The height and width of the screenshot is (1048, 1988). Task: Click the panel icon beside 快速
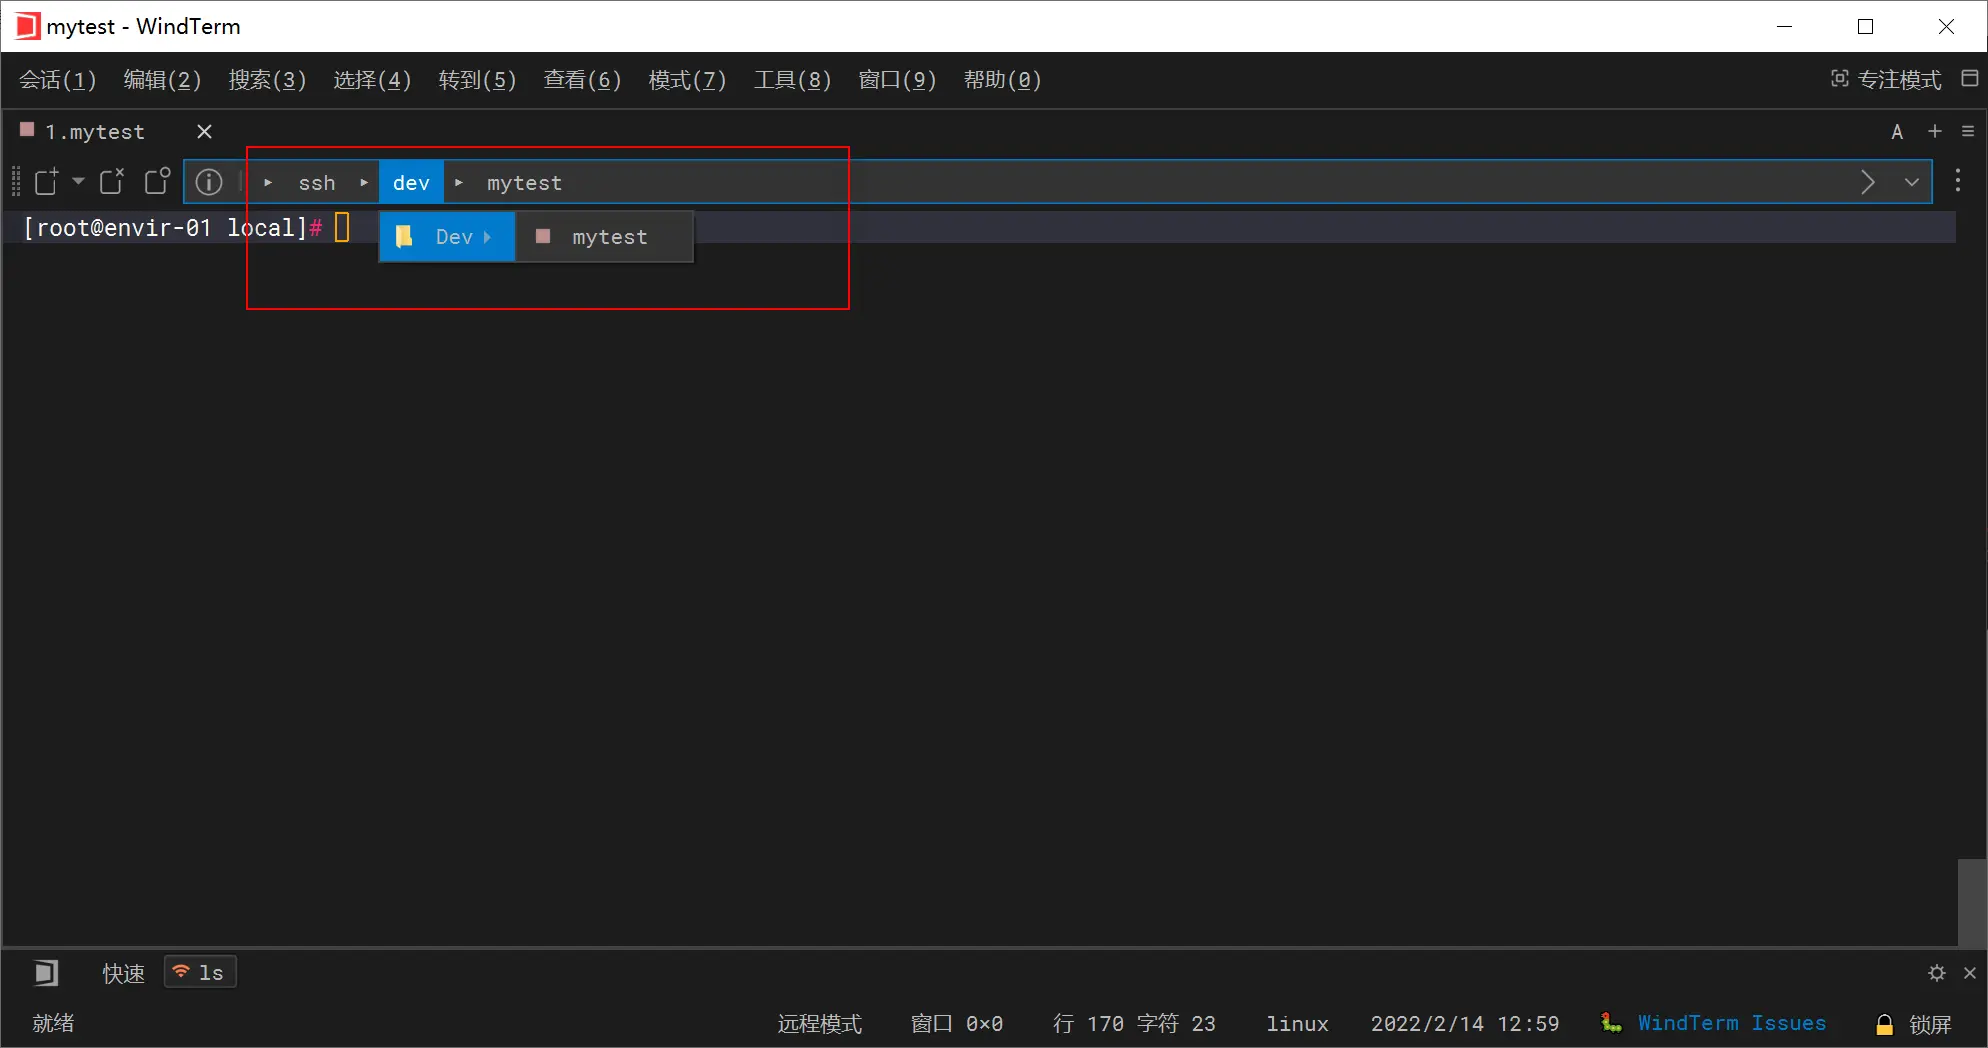tap(46, 973)
